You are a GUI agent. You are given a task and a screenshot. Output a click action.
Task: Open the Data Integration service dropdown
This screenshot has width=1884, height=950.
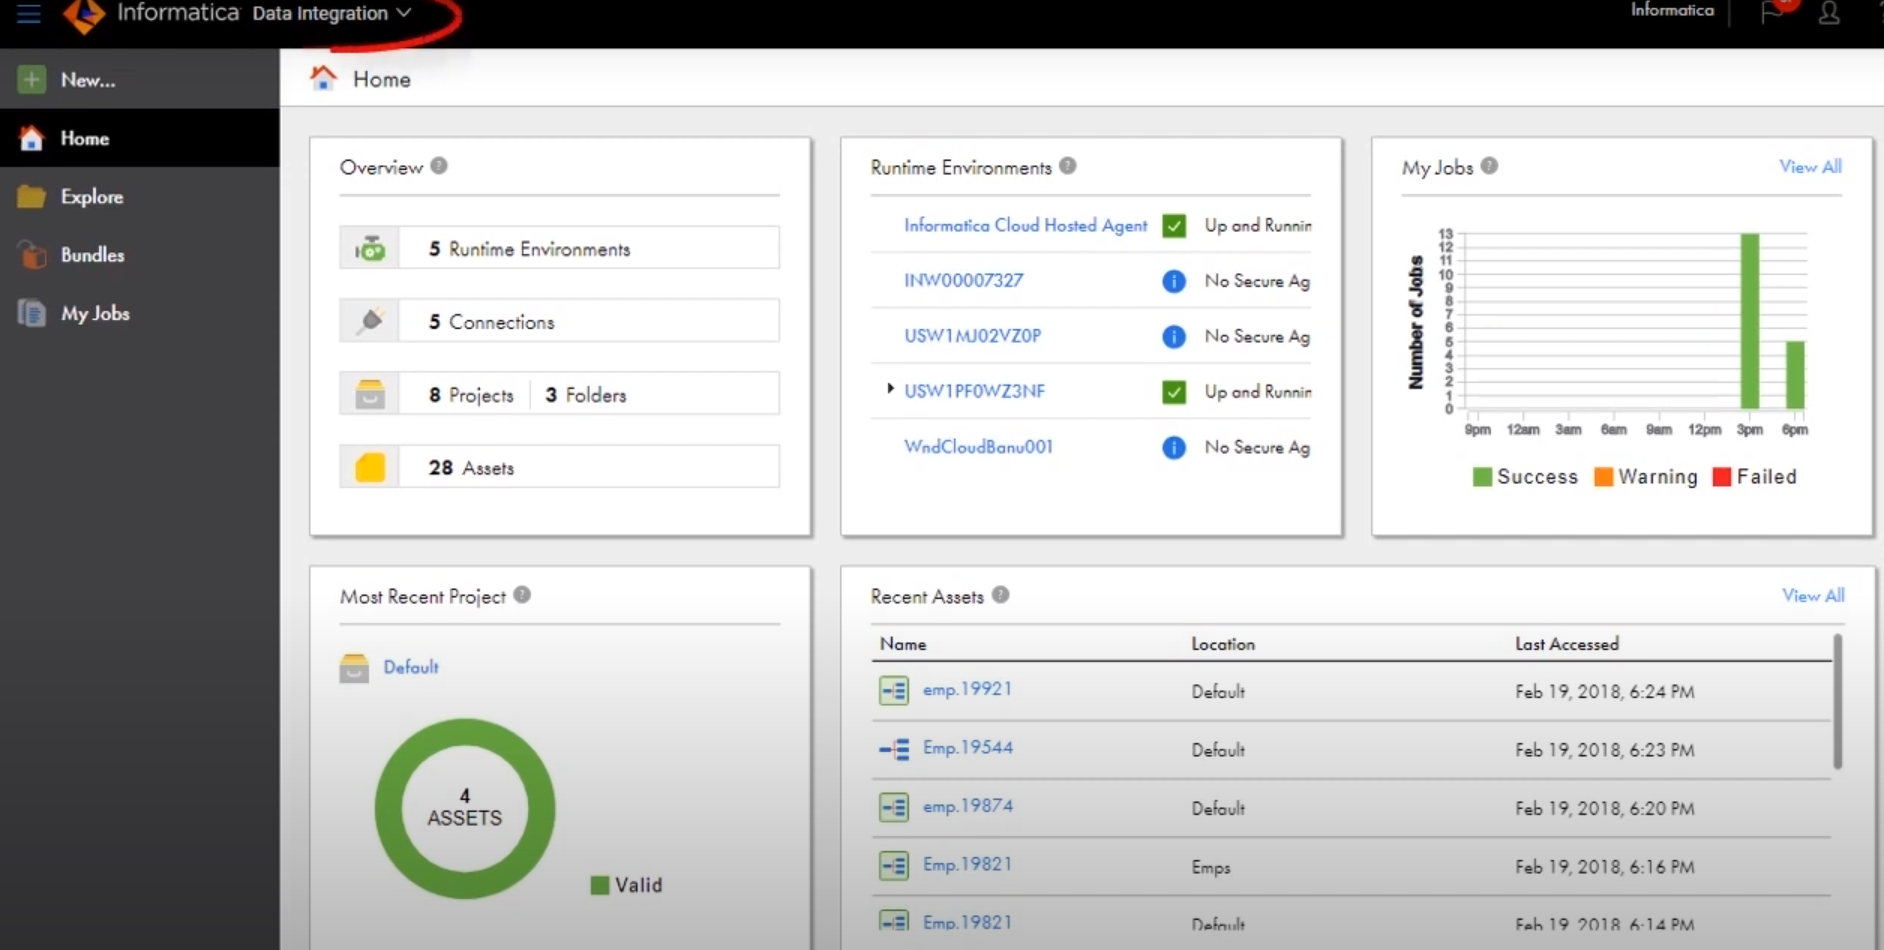click(403, 14)
